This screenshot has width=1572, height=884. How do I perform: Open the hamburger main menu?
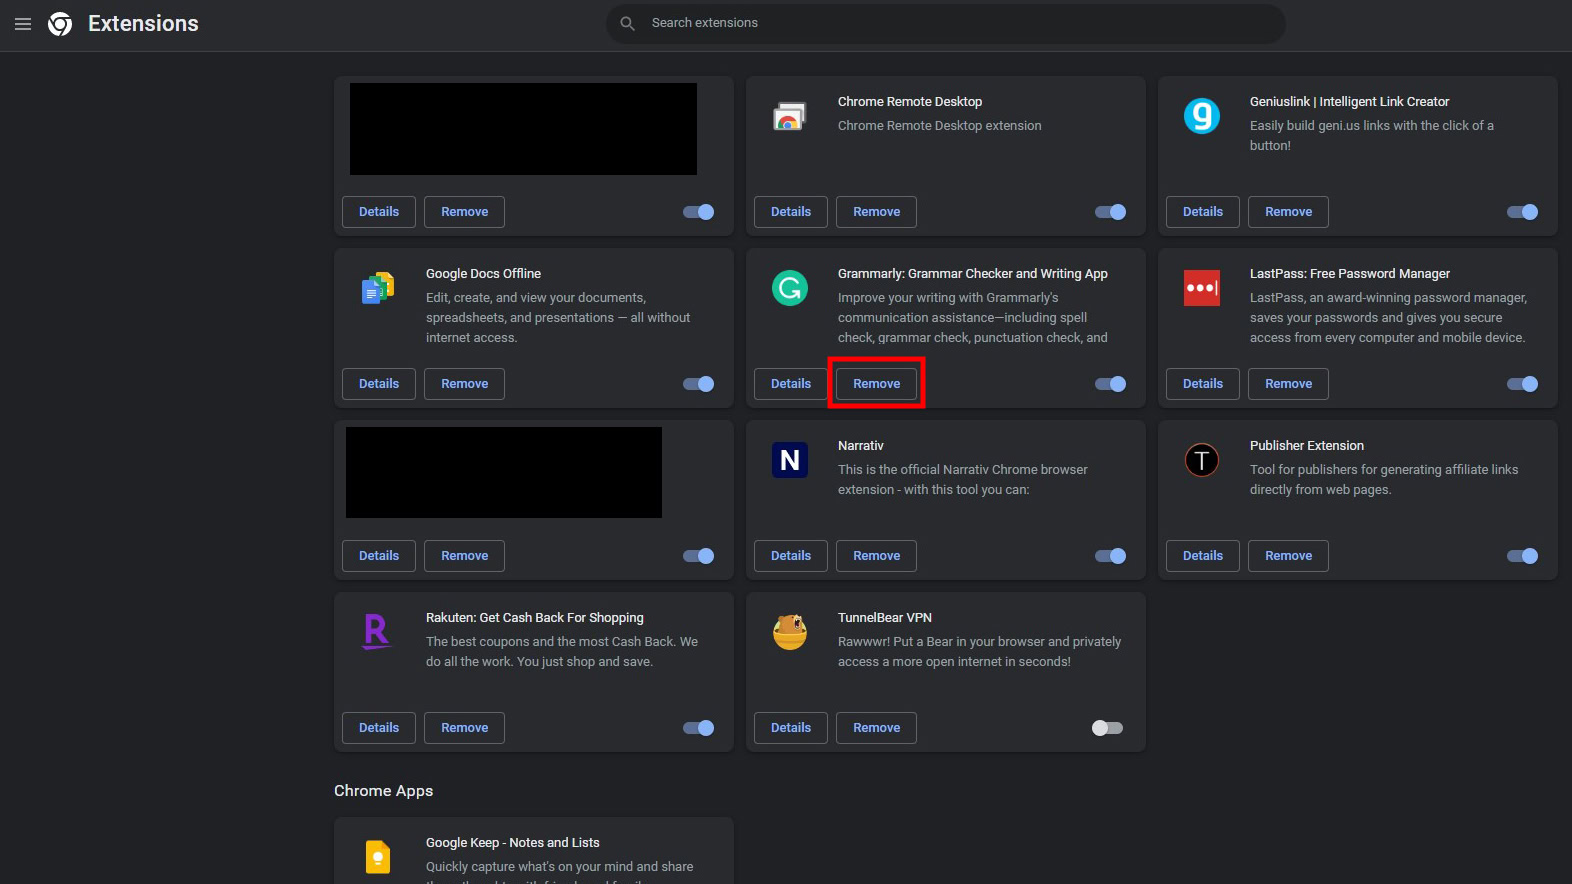tap(23, 24)
